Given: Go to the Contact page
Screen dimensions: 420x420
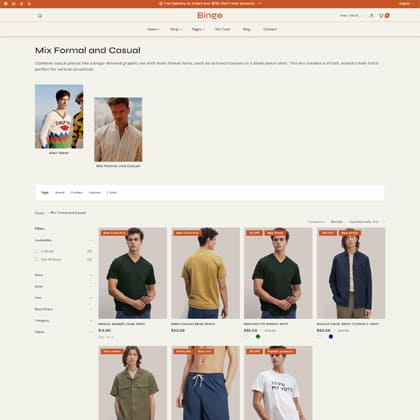Looking at the screenshot, I should point(270,29).
